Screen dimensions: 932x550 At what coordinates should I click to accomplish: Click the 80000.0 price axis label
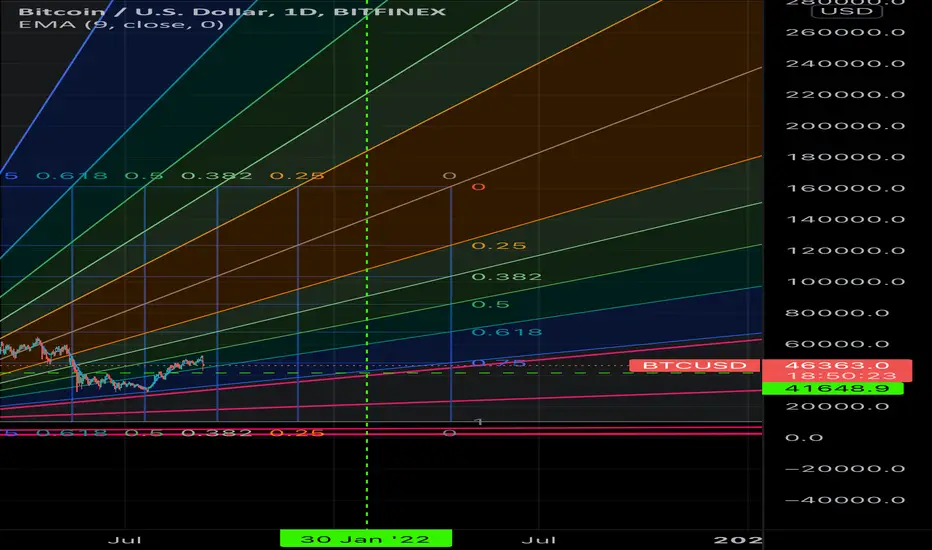pyautogui.click(x=837, y=313)
